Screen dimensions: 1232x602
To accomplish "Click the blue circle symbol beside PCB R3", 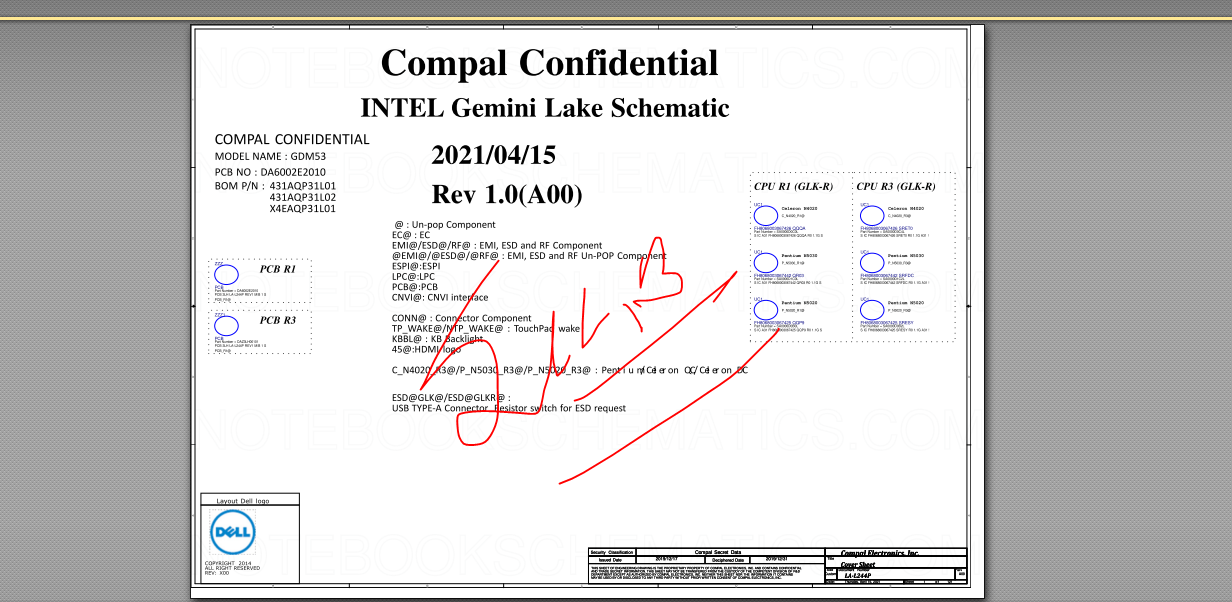I will (x=227, y=326).
